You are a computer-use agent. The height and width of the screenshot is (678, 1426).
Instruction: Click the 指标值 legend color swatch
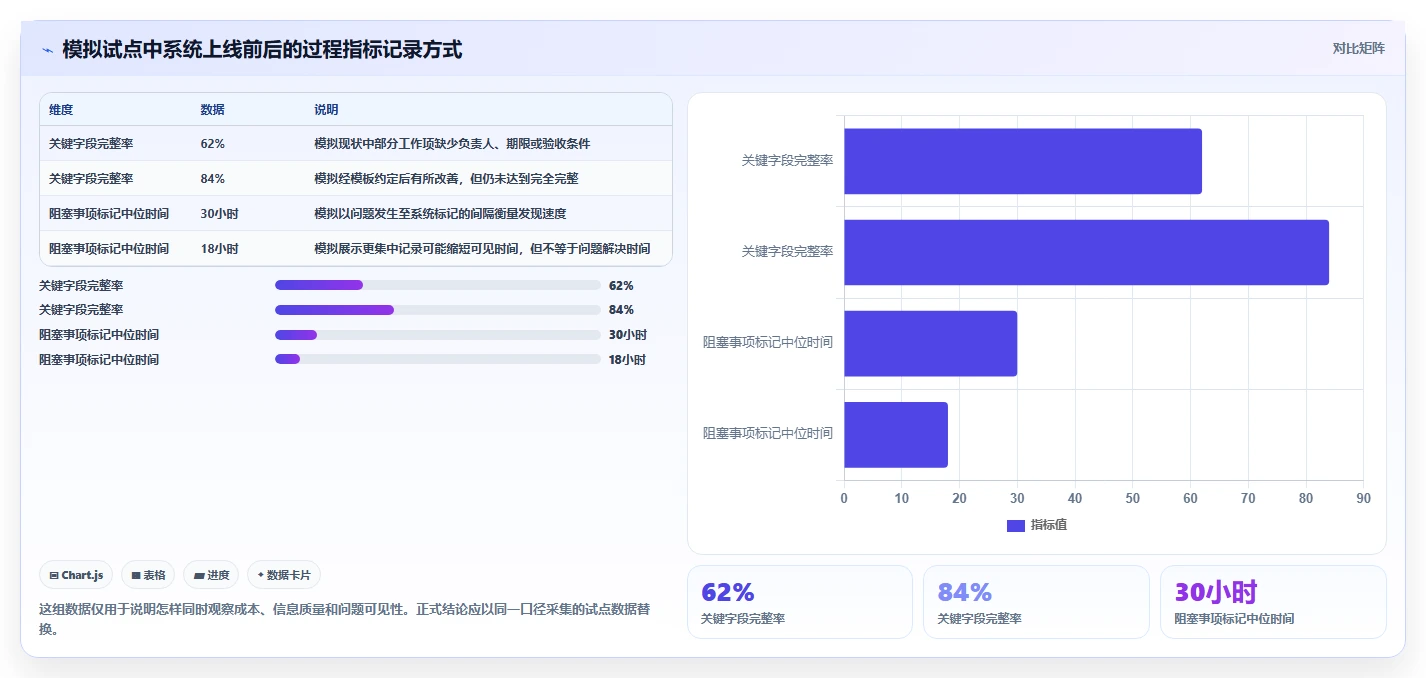point(1015,525)
